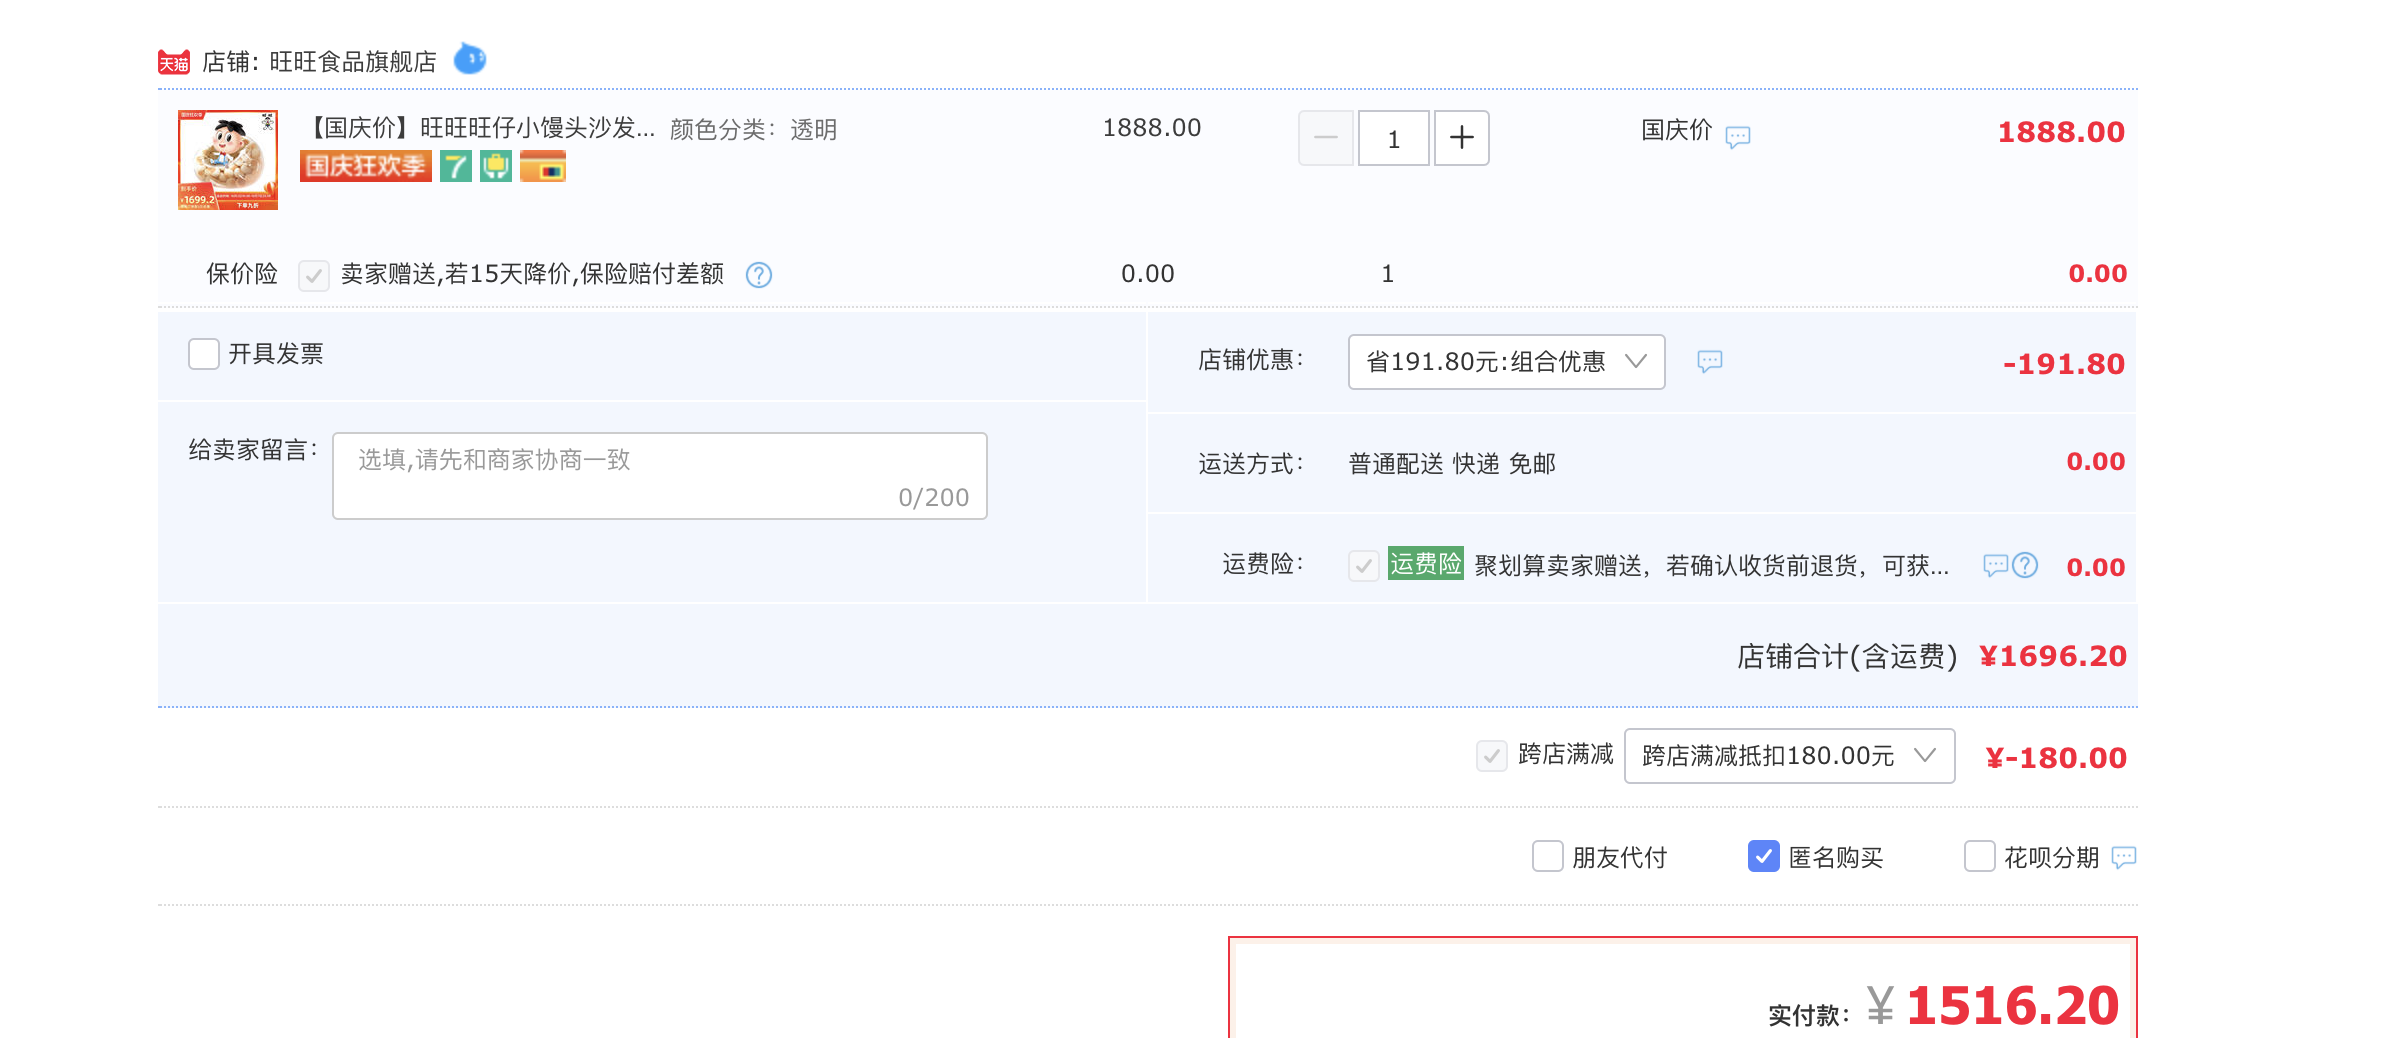Click the 店铺合计 ¥1696.20 amount

(2053, 656)
